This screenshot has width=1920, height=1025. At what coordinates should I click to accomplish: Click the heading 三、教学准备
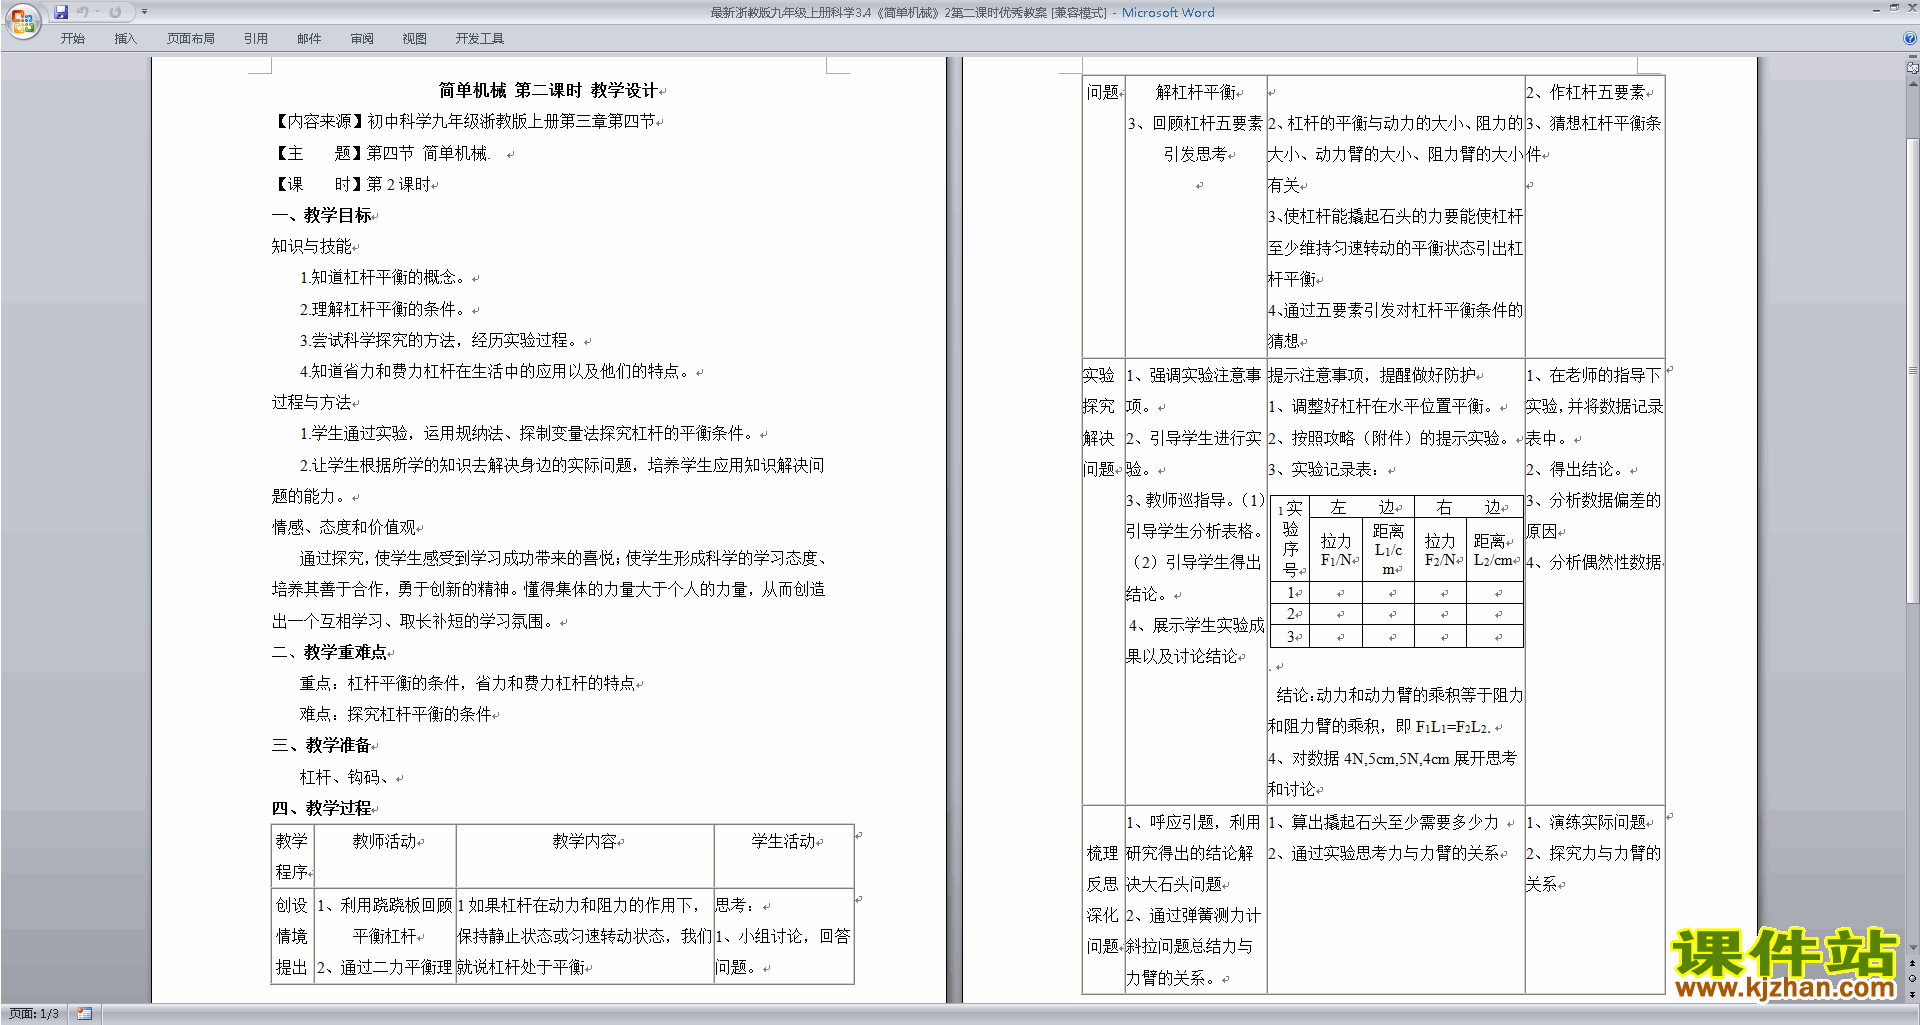coord(321,746)
